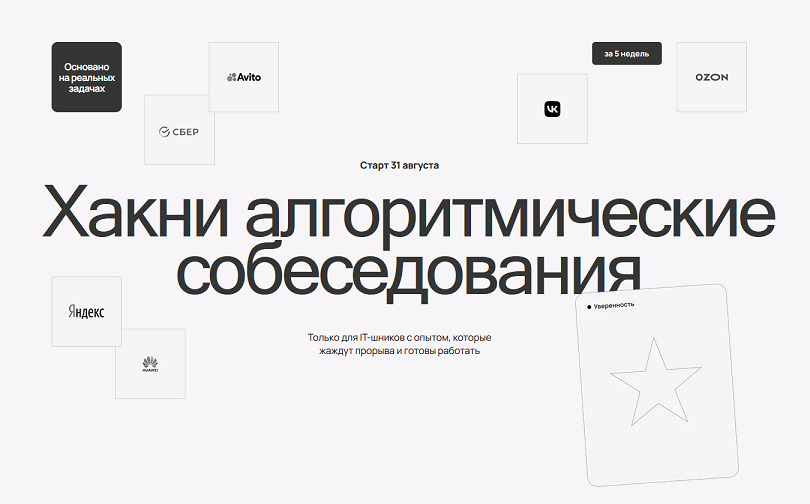Click the star outline on the card
Image resolution: width=810 pixels, height=504 pixels.
click(x=655, y=384)
